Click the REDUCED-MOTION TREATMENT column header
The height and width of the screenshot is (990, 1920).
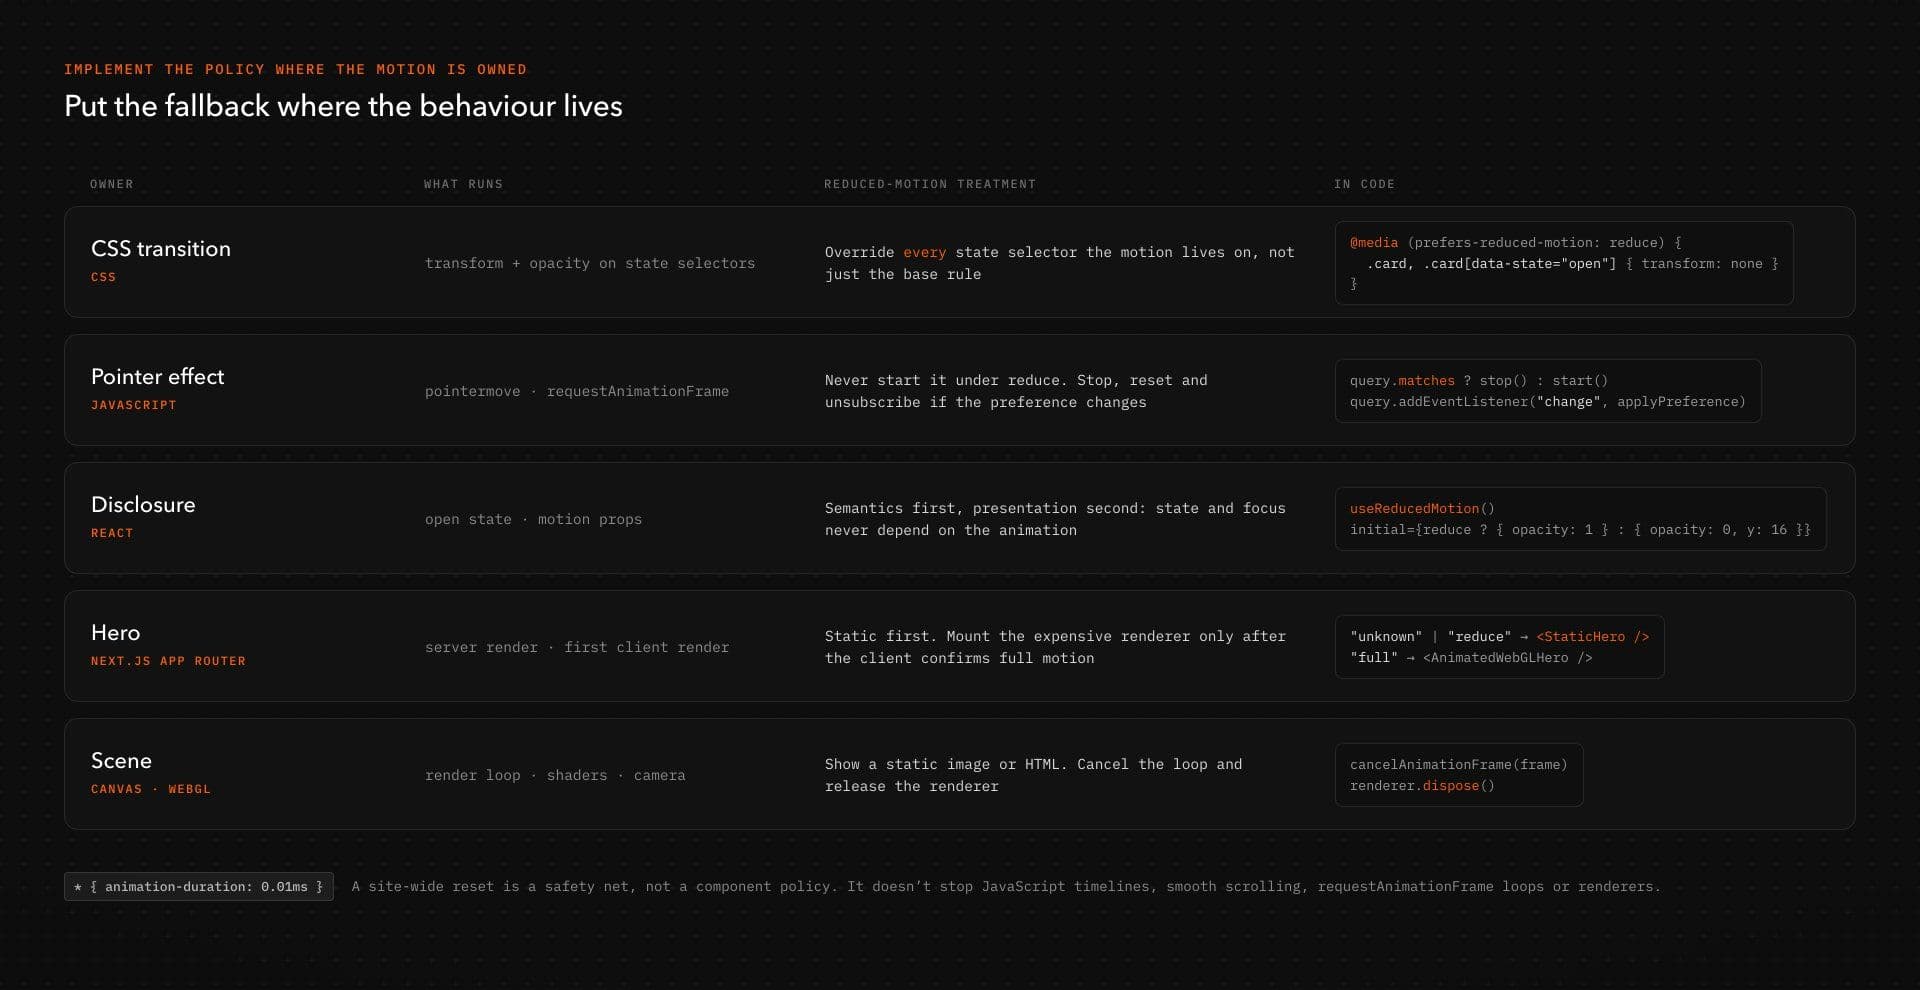[x=930, y=184]
